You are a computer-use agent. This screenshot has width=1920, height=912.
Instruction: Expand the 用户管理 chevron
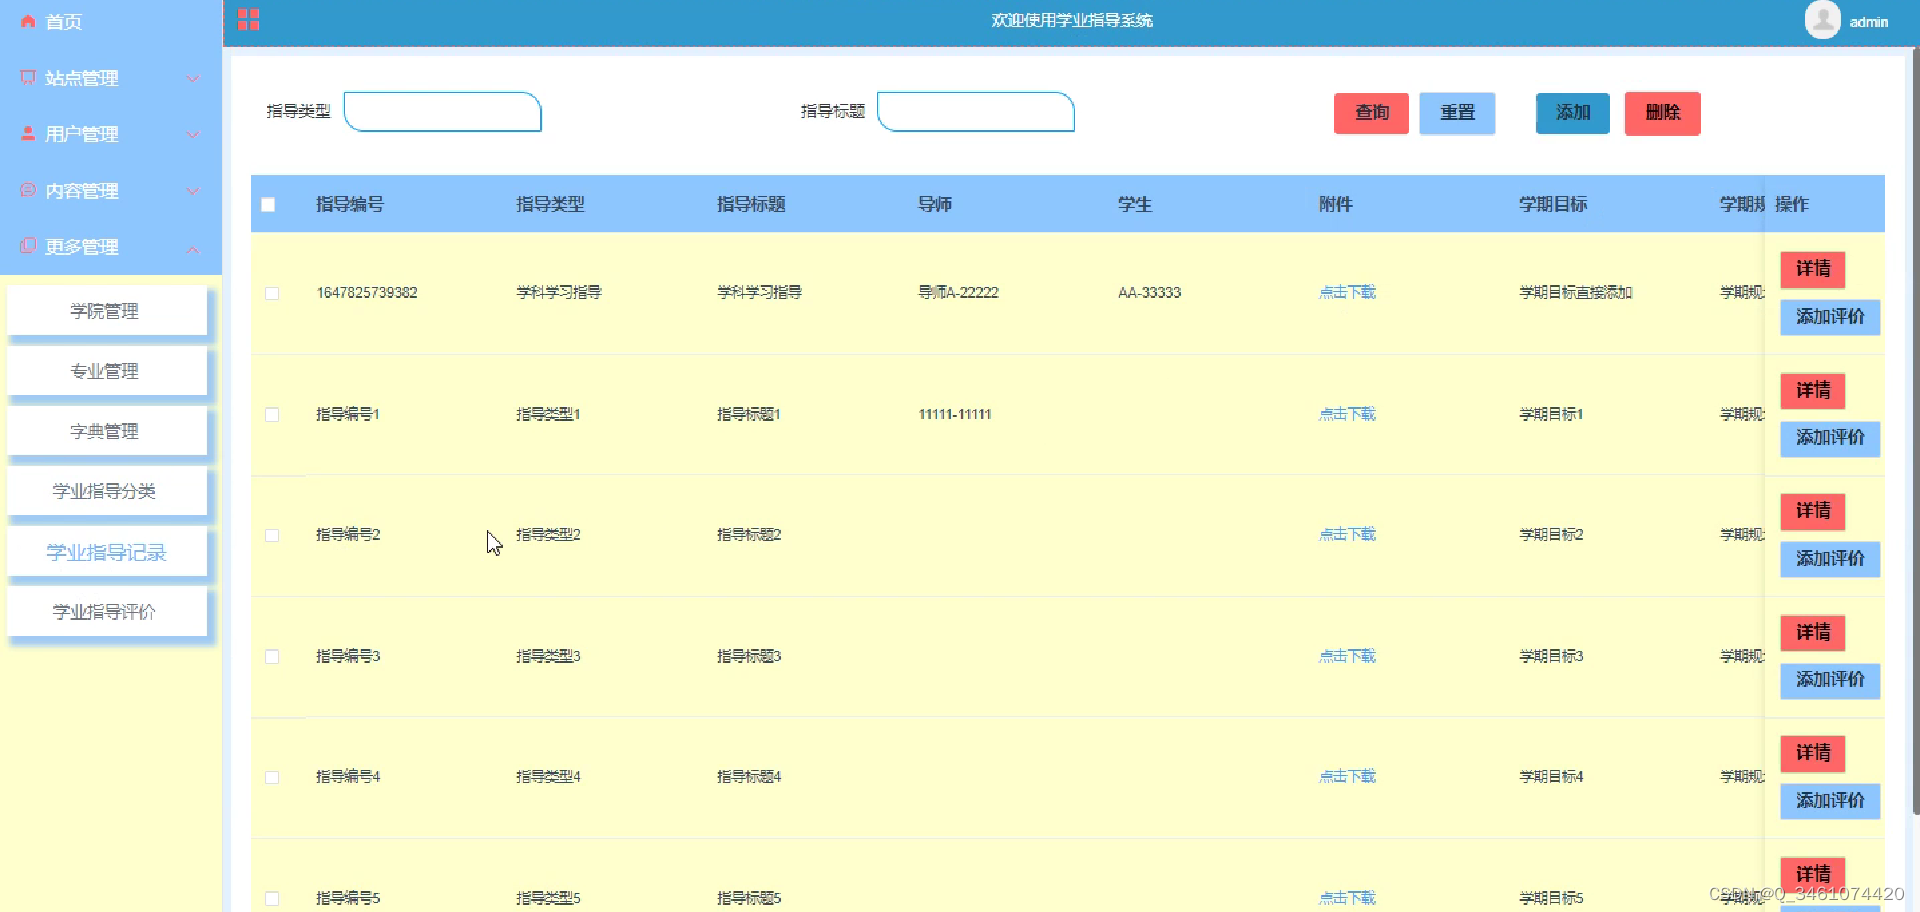click(x=193, y=135)
